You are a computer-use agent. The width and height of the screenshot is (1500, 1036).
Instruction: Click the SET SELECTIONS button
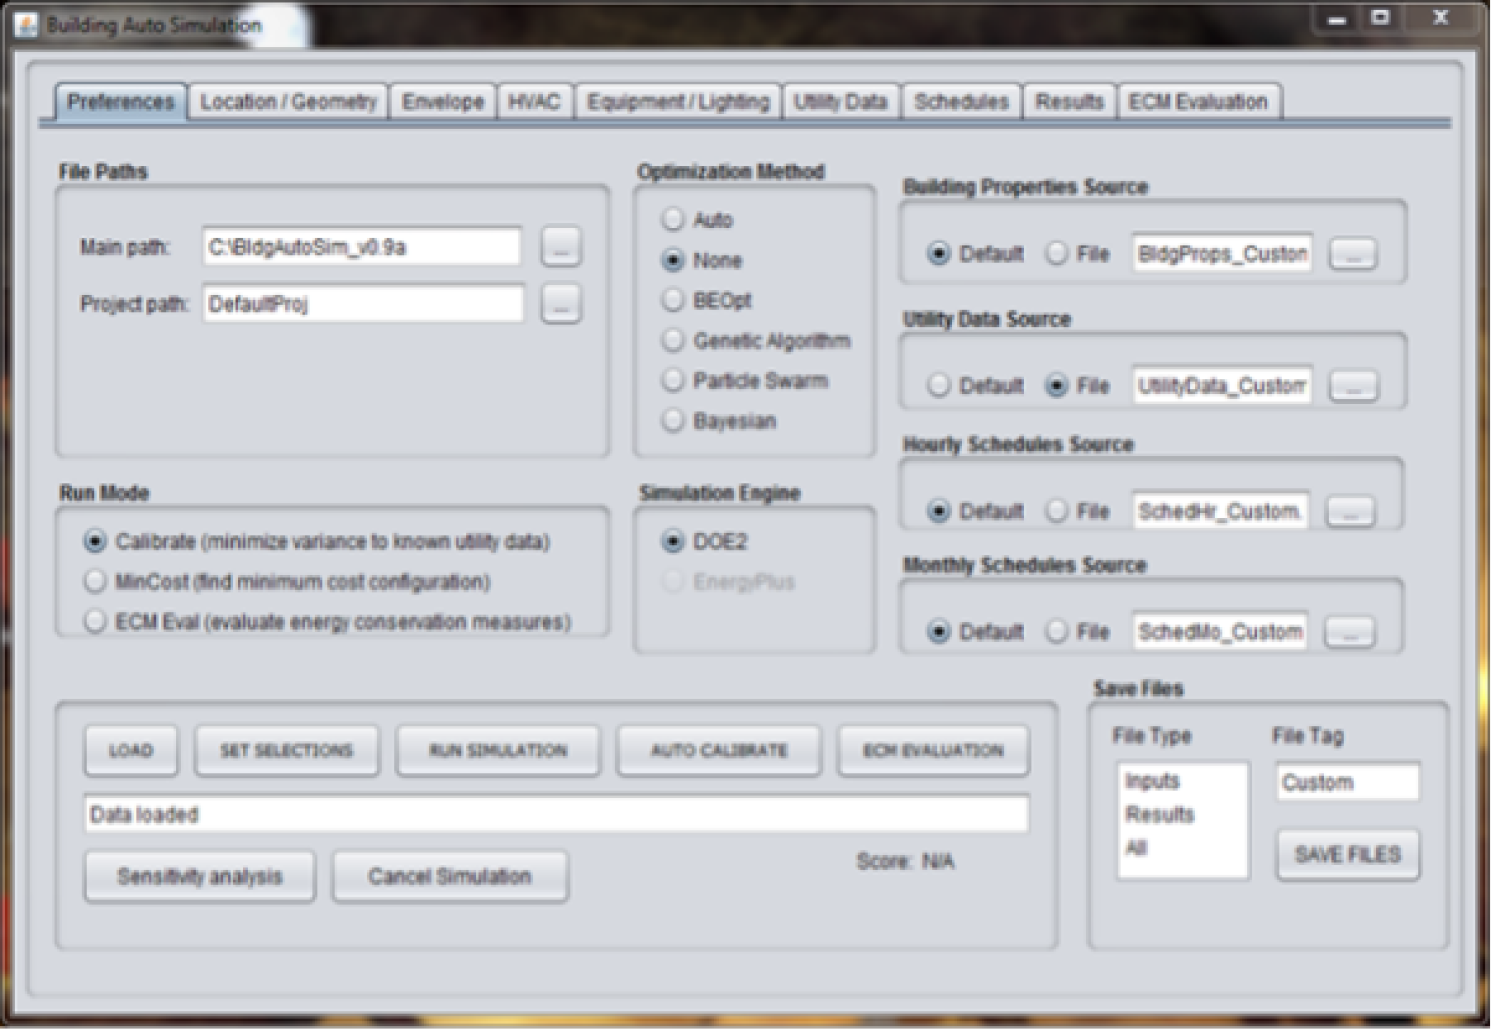pyautogui.click(x=287, y=751)
